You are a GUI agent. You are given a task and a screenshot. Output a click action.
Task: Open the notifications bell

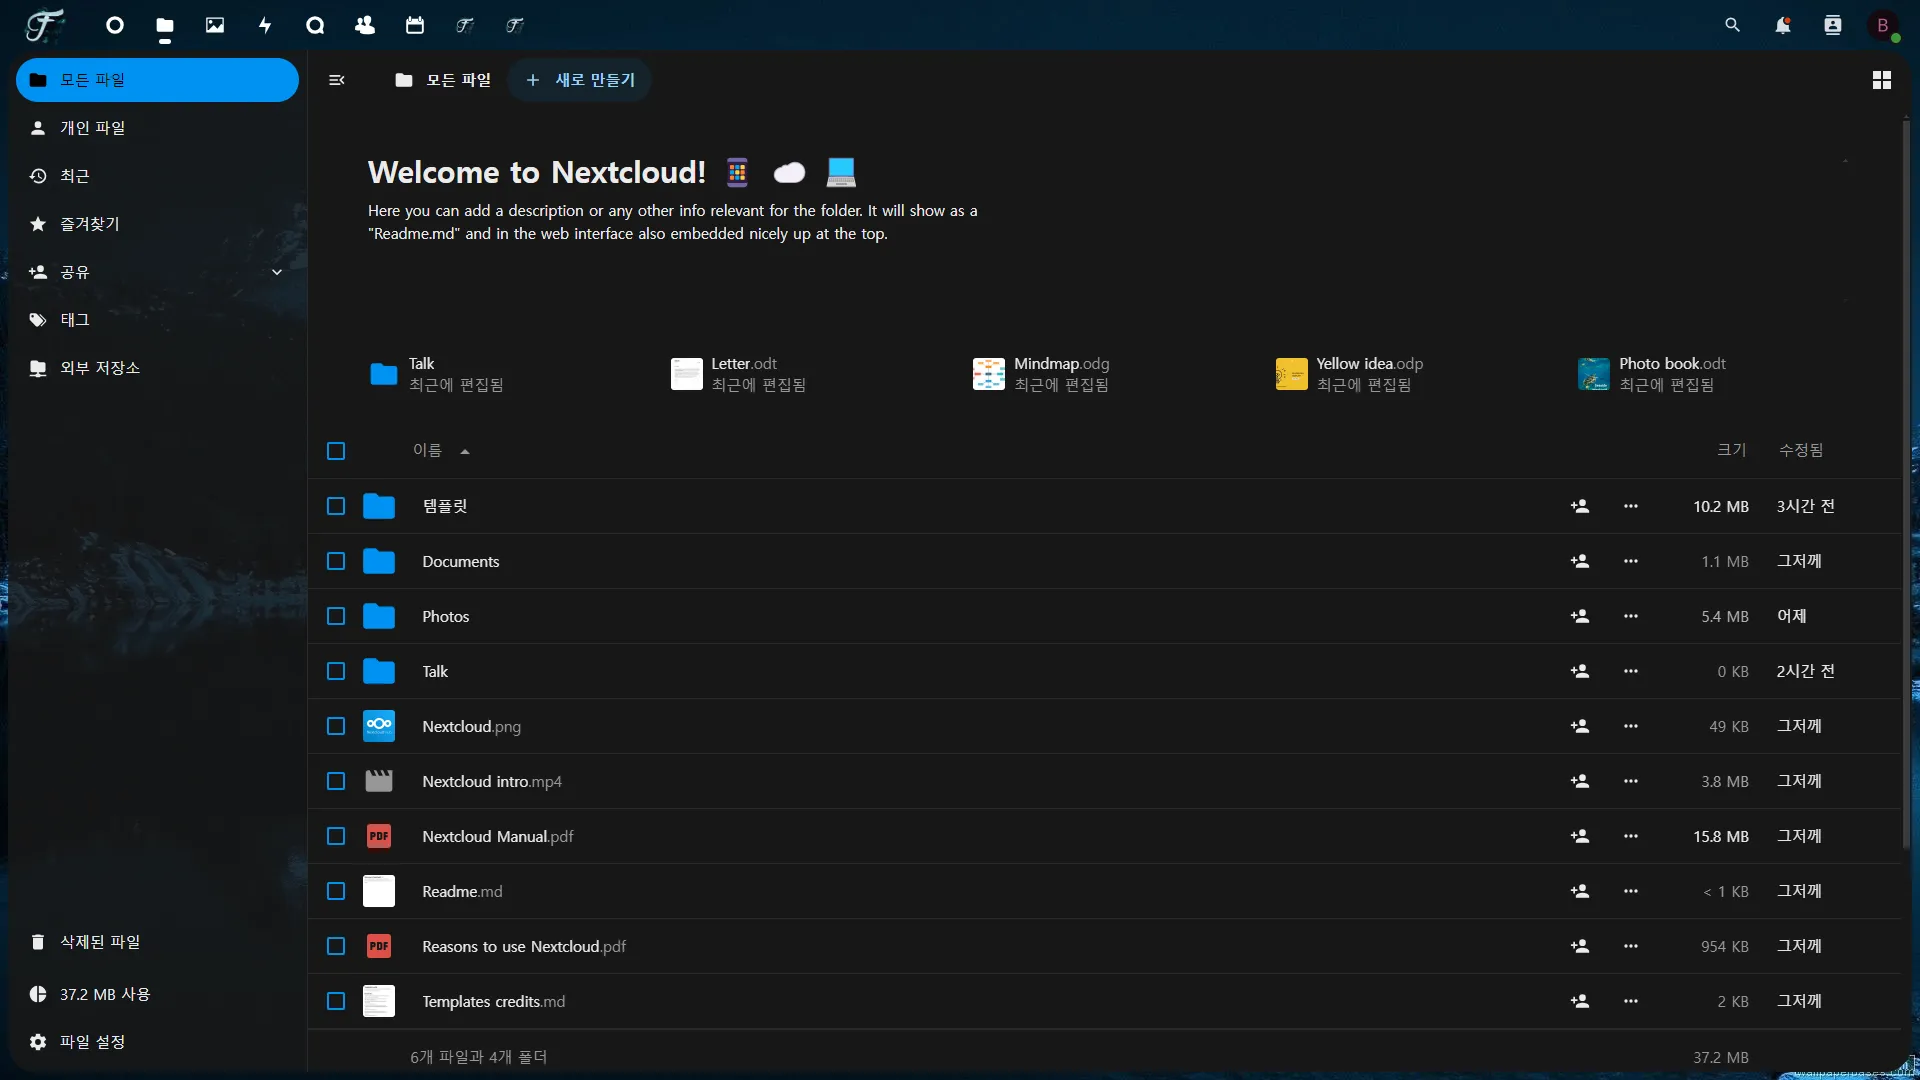pyautogui.click(x=1783, y=25)
